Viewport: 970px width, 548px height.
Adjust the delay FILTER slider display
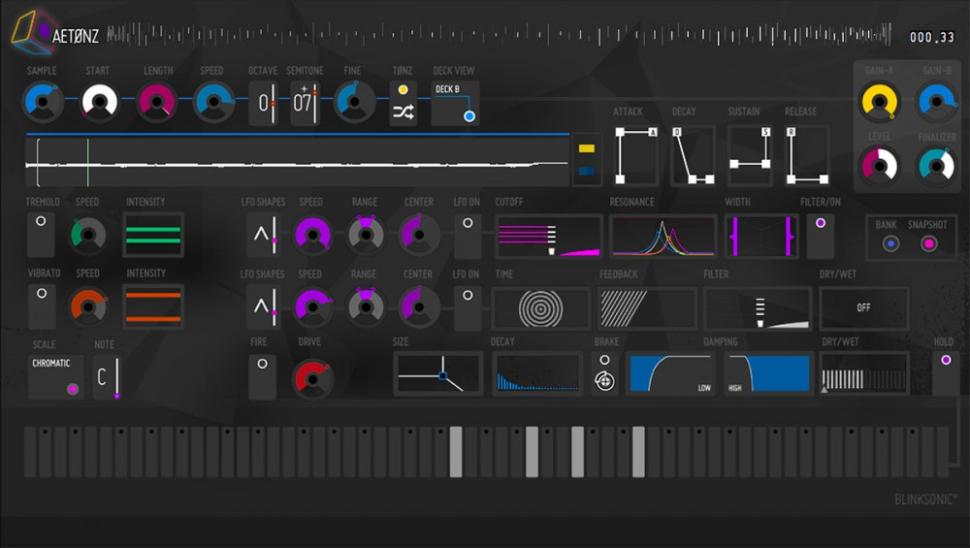click(757, 308)
